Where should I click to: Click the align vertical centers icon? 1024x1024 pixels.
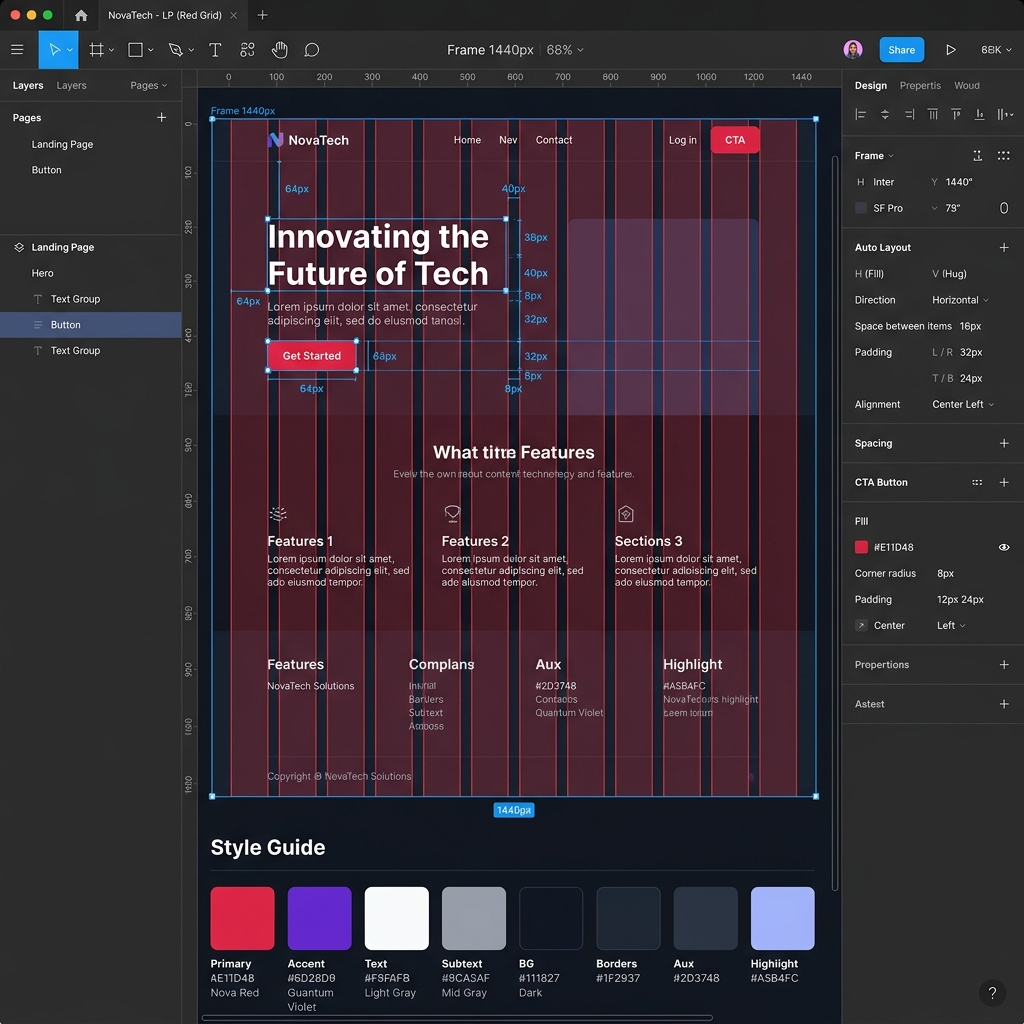pyautogui.click(x=956, y=114)
